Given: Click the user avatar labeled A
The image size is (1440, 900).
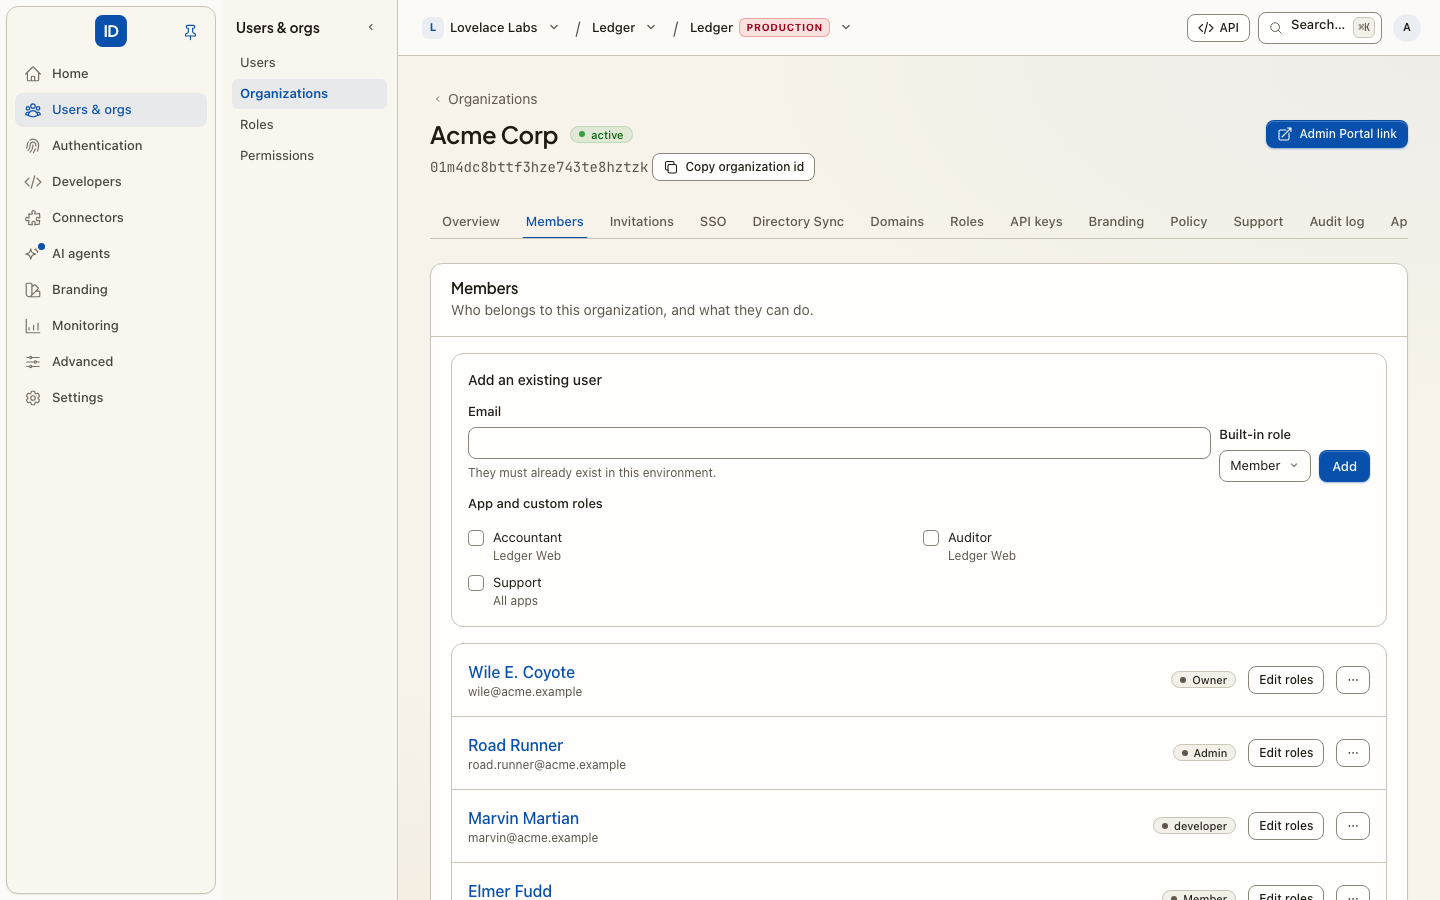Looking at the screenshot, I should point(1407,28).
